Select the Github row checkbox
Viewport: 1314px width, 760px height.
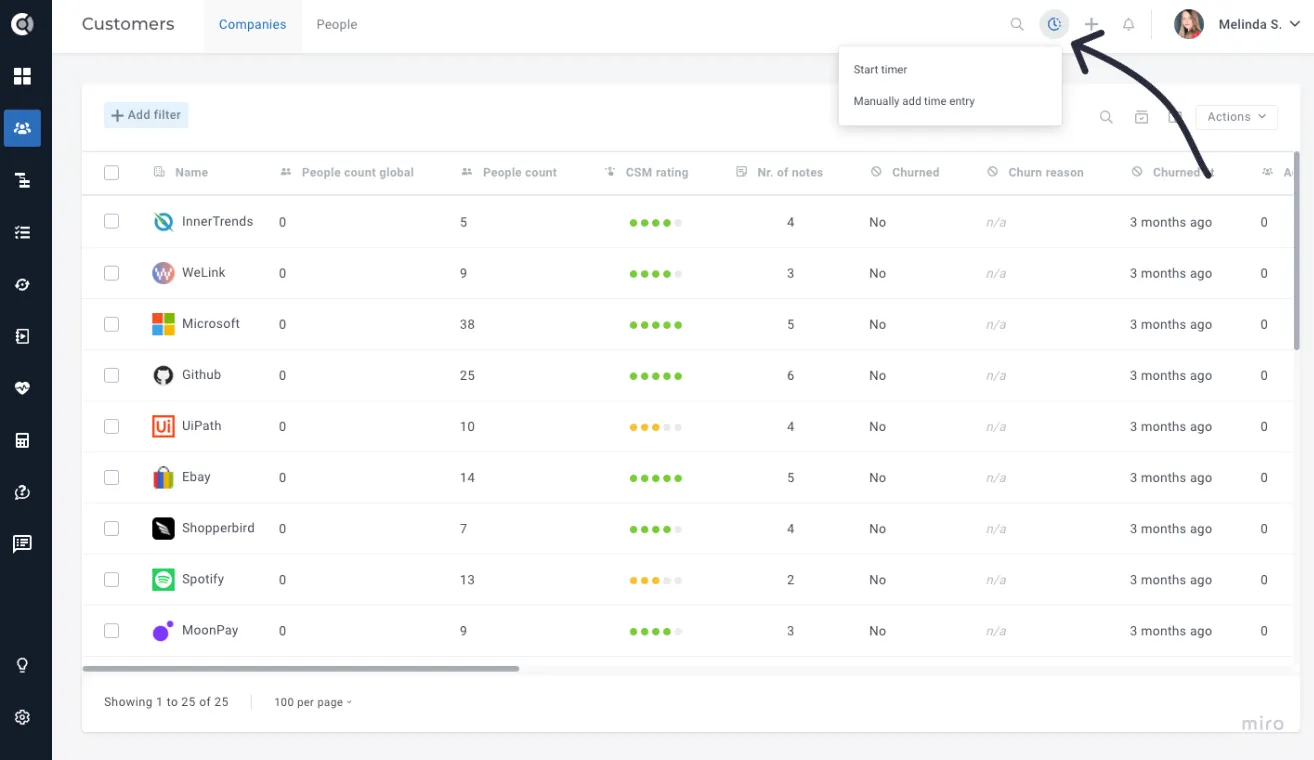click(x=111, y=375)
